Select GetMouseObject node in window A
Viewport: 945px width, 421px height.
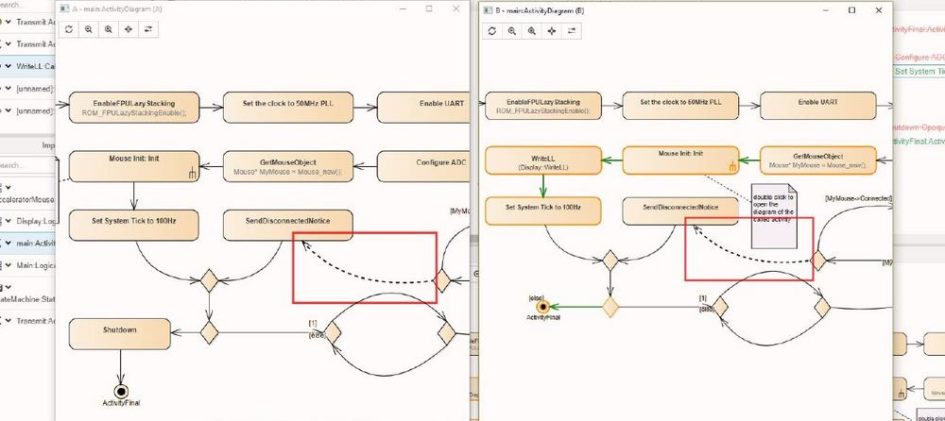(x=288, y=166)
